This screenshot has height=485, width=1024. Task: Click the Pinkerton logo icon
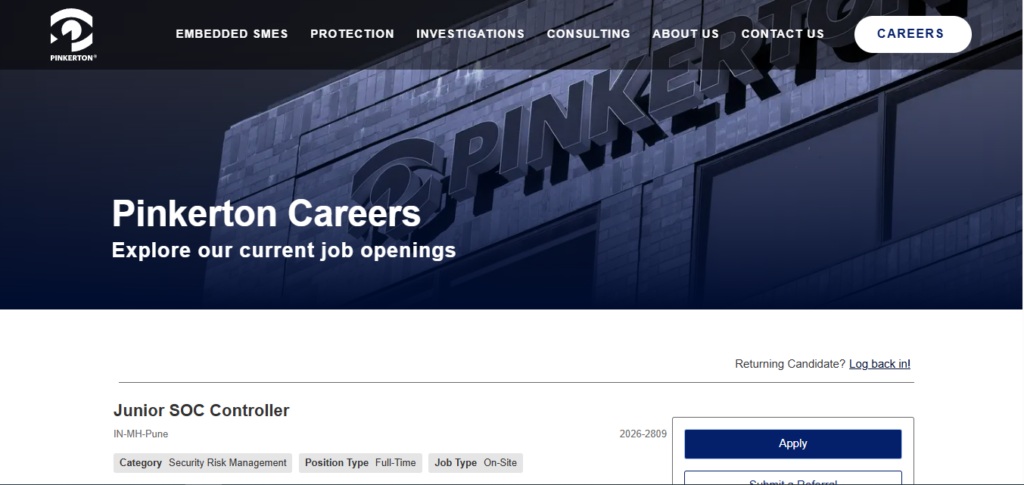click(72, 35)
